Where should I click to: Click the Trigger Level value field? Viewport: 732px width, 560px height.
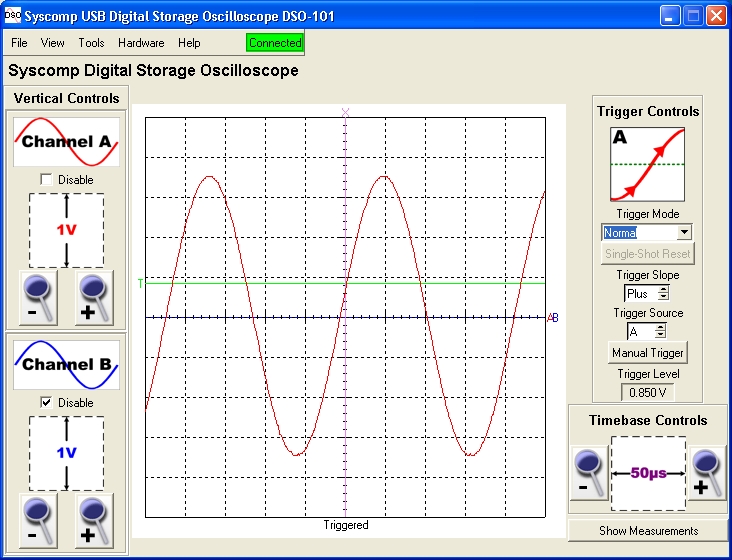(648, 393)
